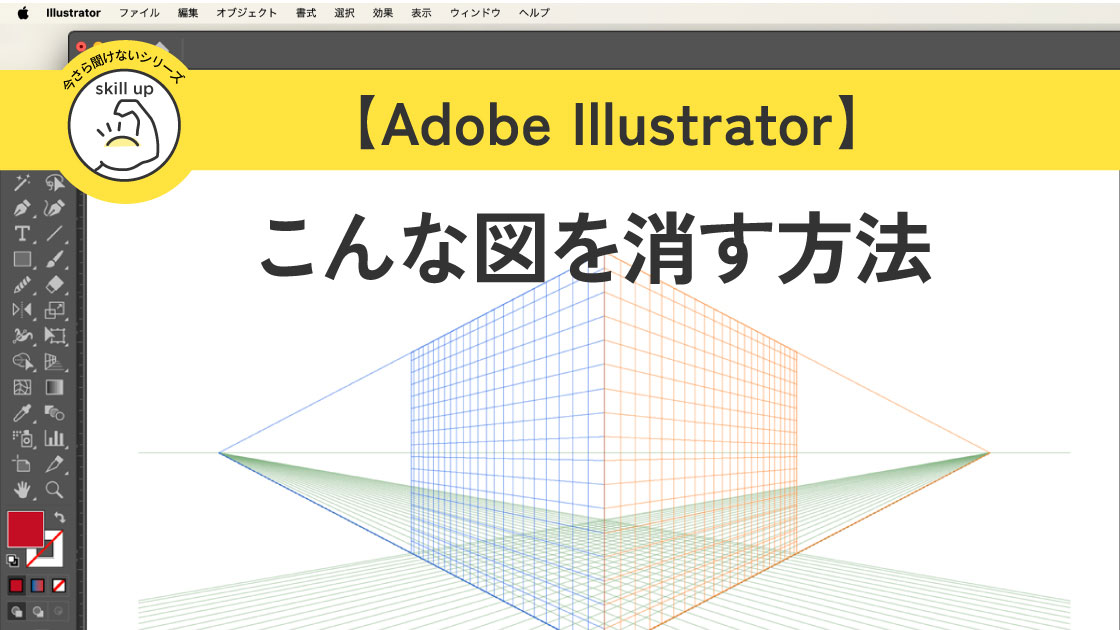Select the Paintbrush tool
This screenshot has width=1120, height=630.
coord(55,259)
